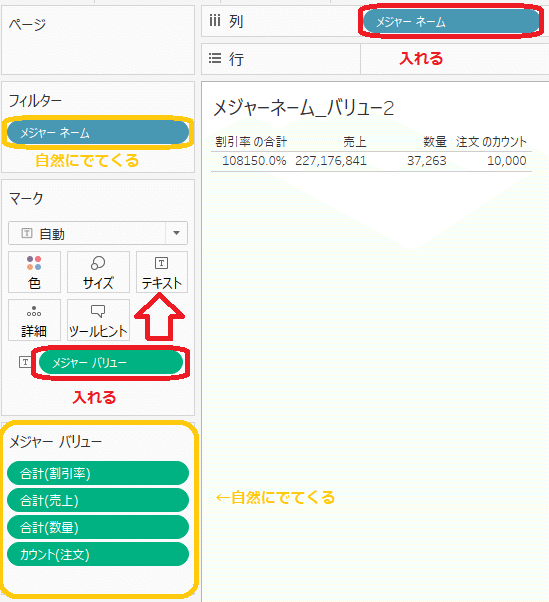Open the mark type dropdown showing 自動
The image size is (549, 602).
[98, 233]
